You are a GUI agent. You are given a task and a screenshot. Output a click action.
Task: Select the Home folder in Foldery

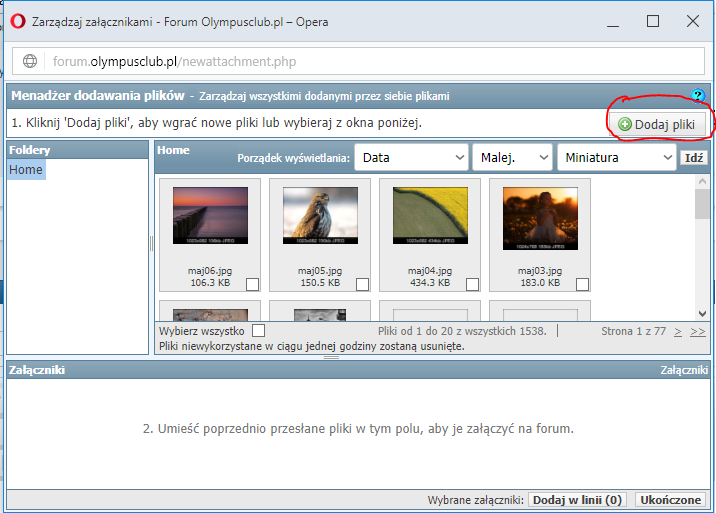(26, 170)
